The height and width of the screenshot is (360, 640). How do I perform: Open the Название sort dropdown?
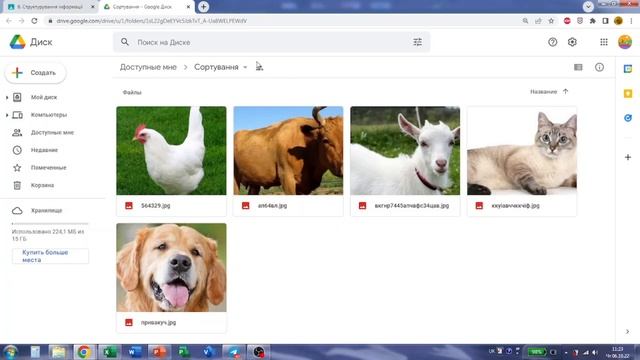pyautogui.click(x=543, y=92)
